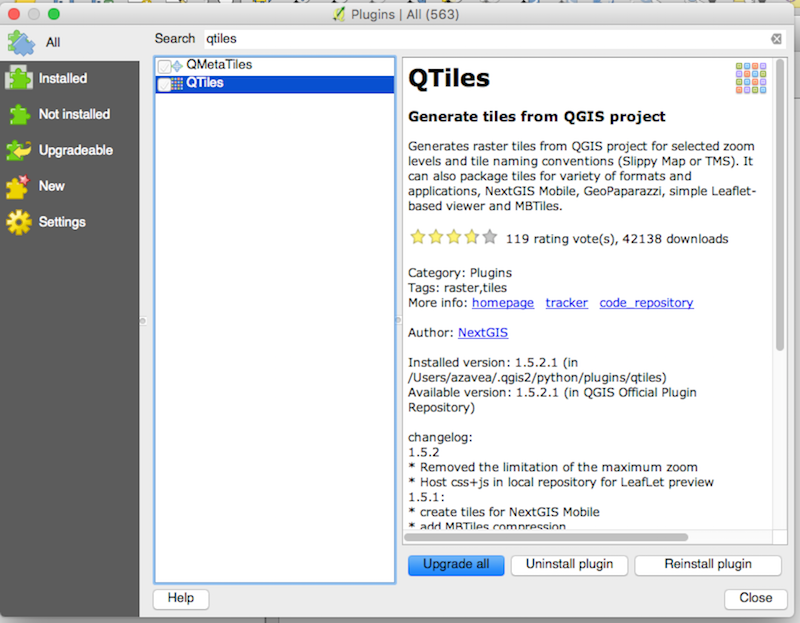Open the plugin homepage link

click(502, 303)
